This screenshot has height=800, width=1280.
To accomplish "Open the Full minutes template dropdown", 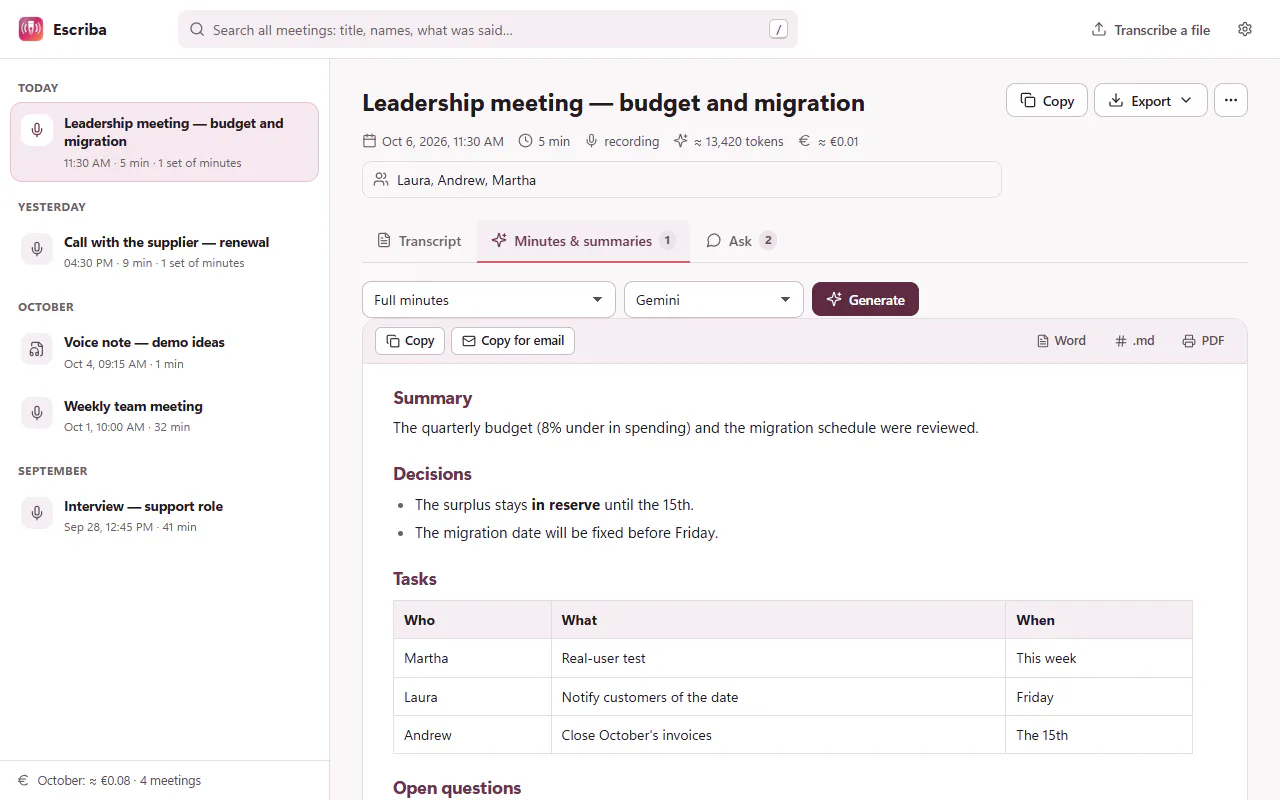I will point(489,300).
